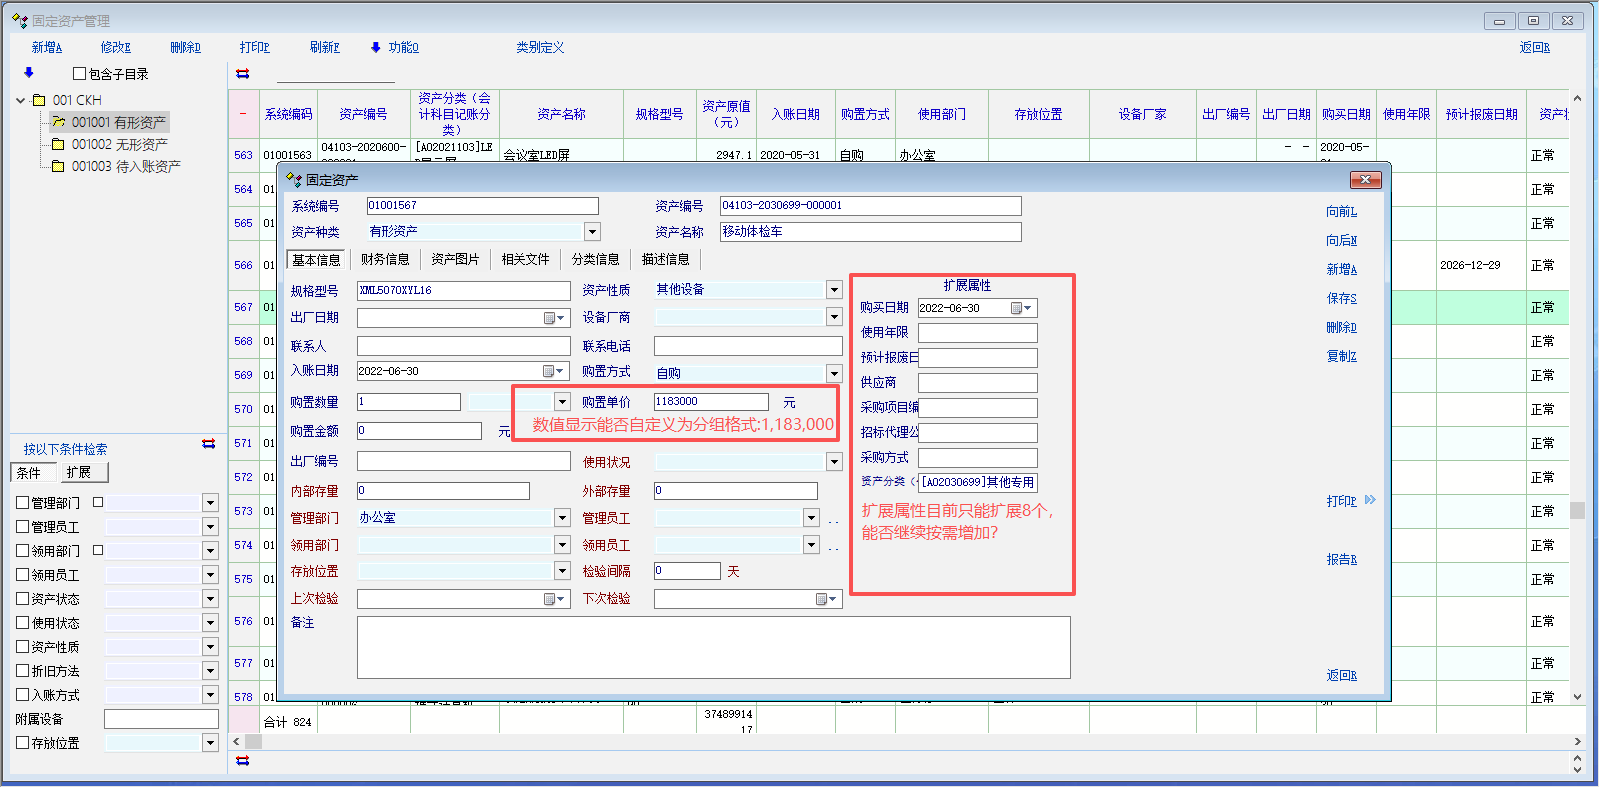Click the swap icon below the horizontal scrollbar

point(242,761)
